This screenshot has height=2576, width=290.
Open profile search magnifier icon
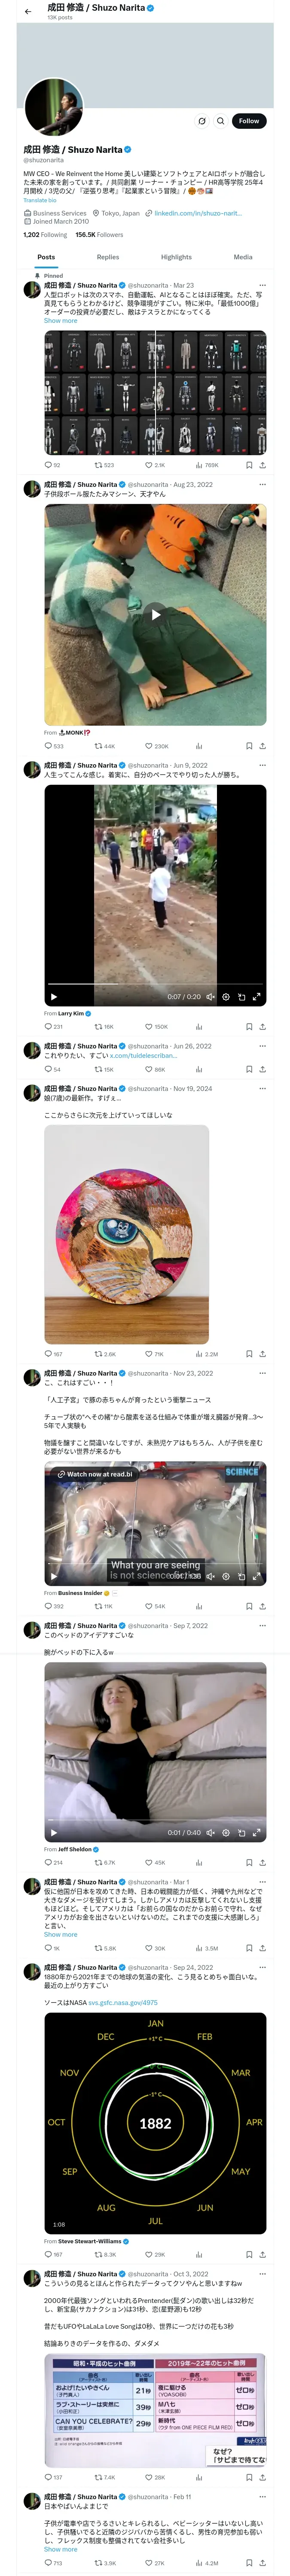[x=221, y=121]
